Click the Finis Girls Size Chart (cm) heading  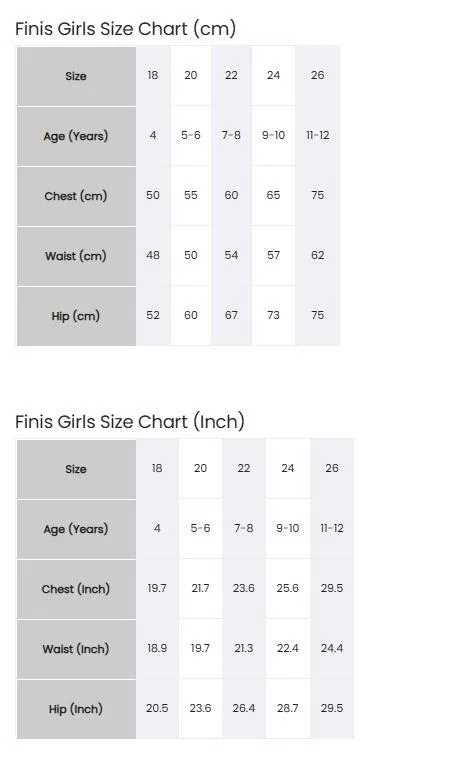click(125, 29)
